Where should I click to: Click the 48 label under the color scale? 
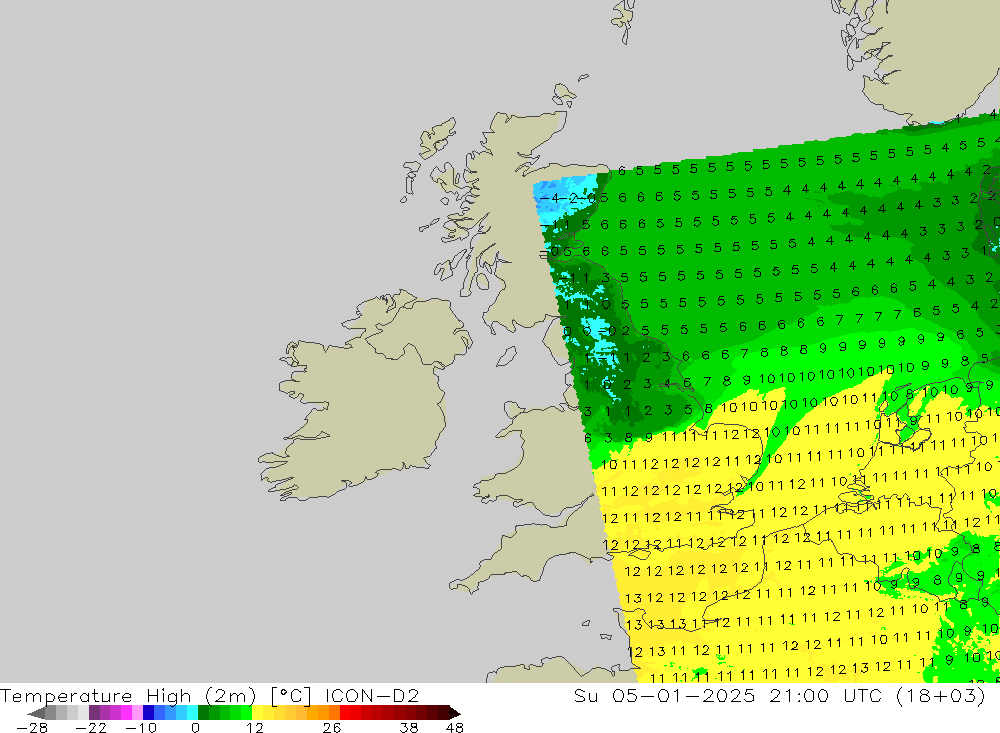[455, 728]
